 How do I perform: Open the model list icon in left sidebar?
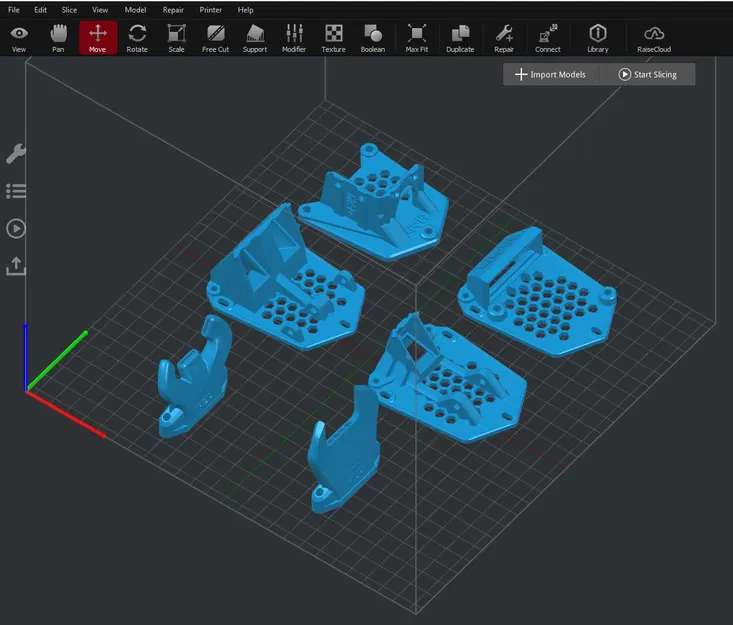(16, 191)
